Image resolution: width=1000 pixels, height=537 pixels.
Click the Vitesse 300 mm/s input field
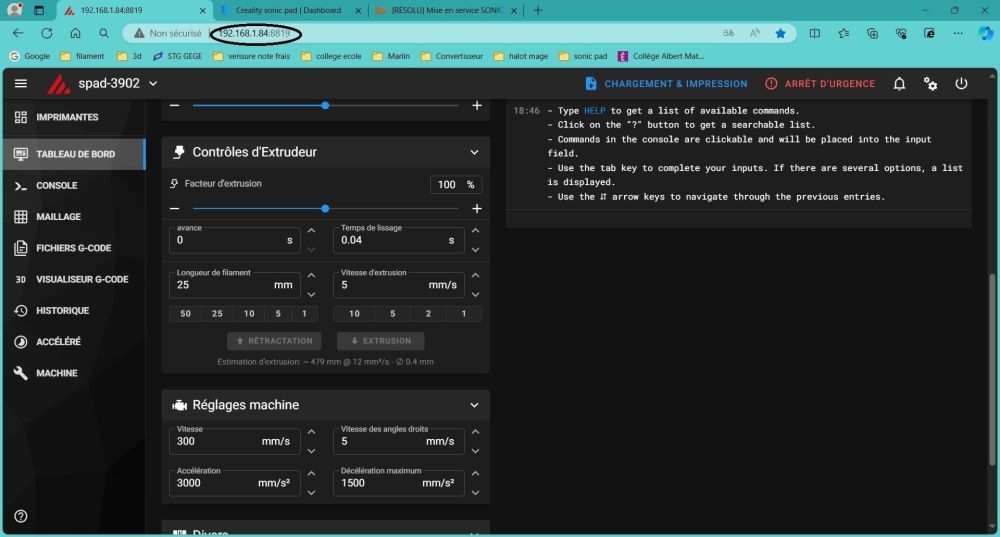tap(235, 441)
